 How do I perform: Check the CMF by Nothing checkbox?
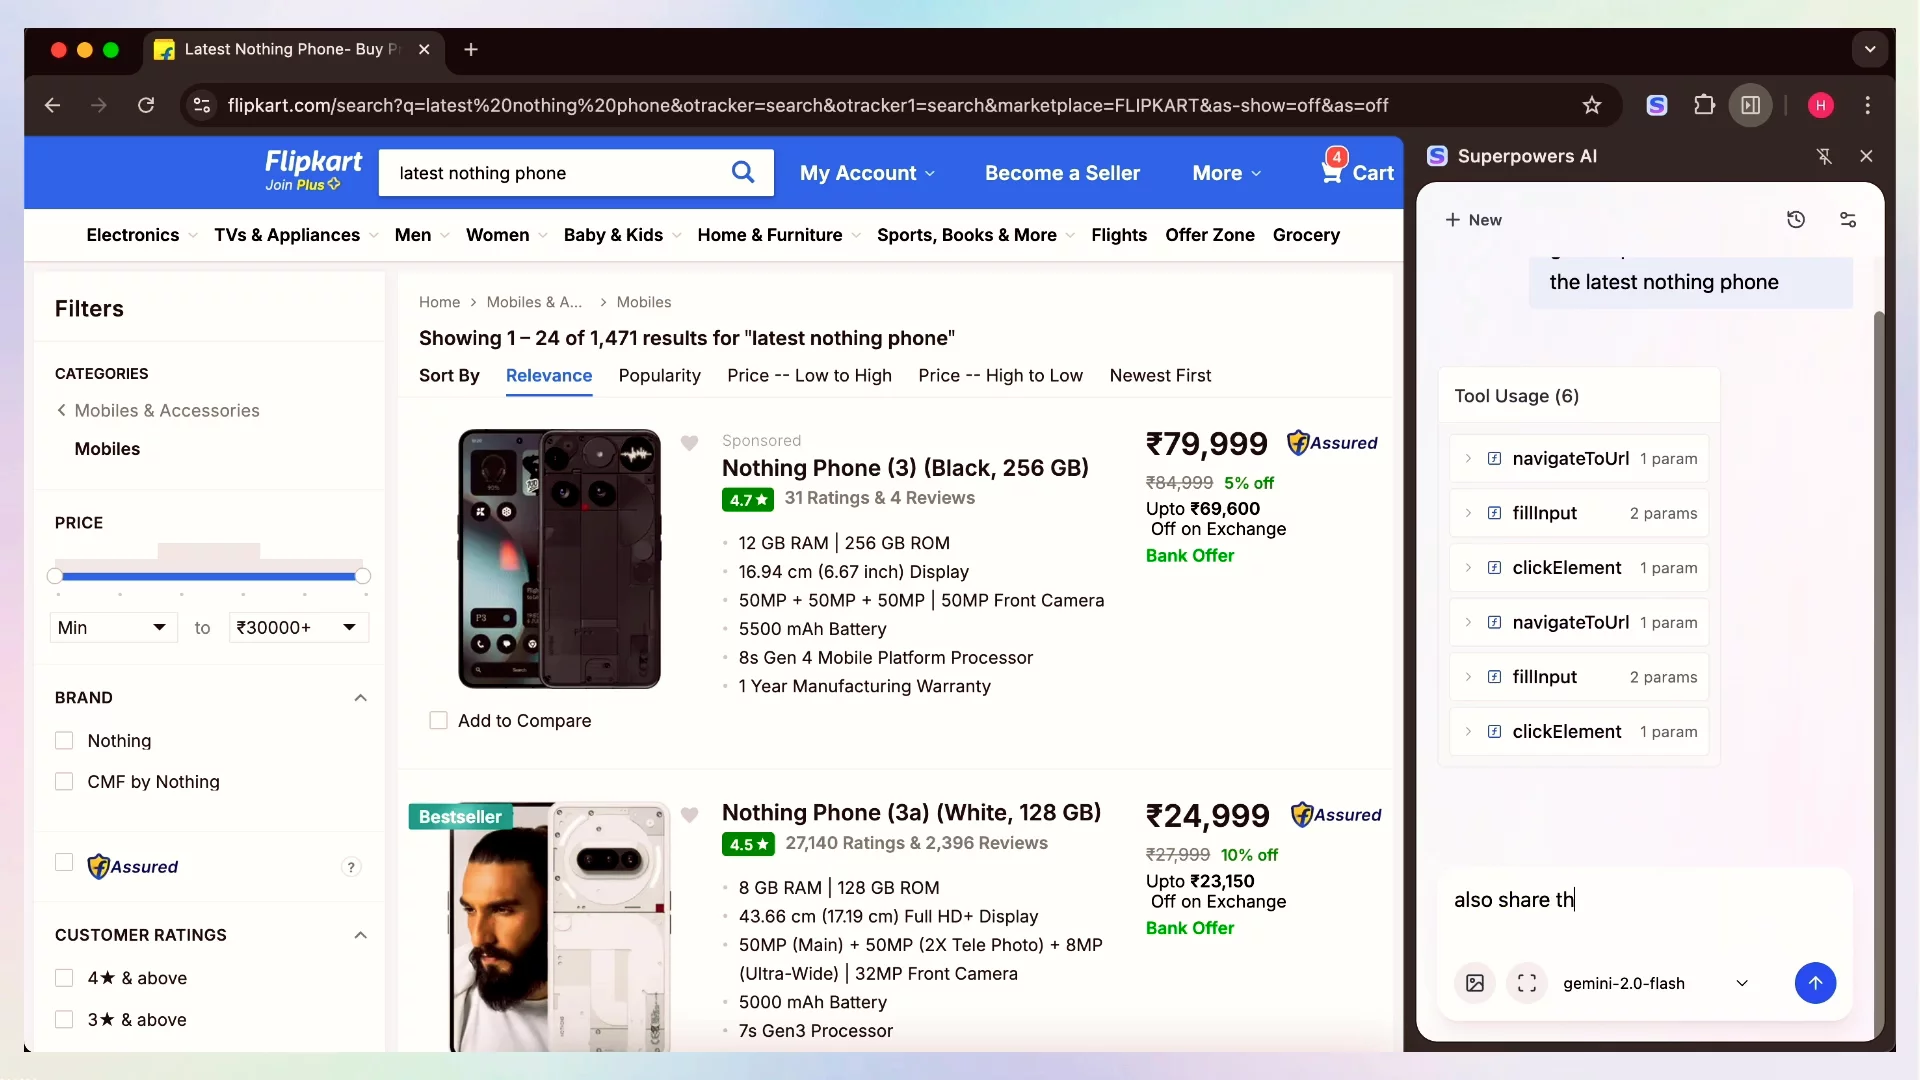click(64, 782)
